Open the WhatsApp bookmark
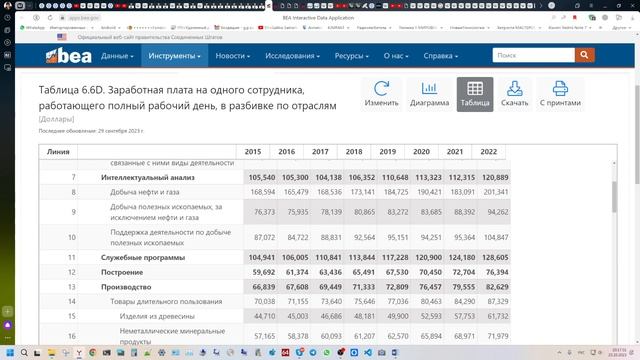The width and height of the screenshot is (640, 360). pos(32,27)
